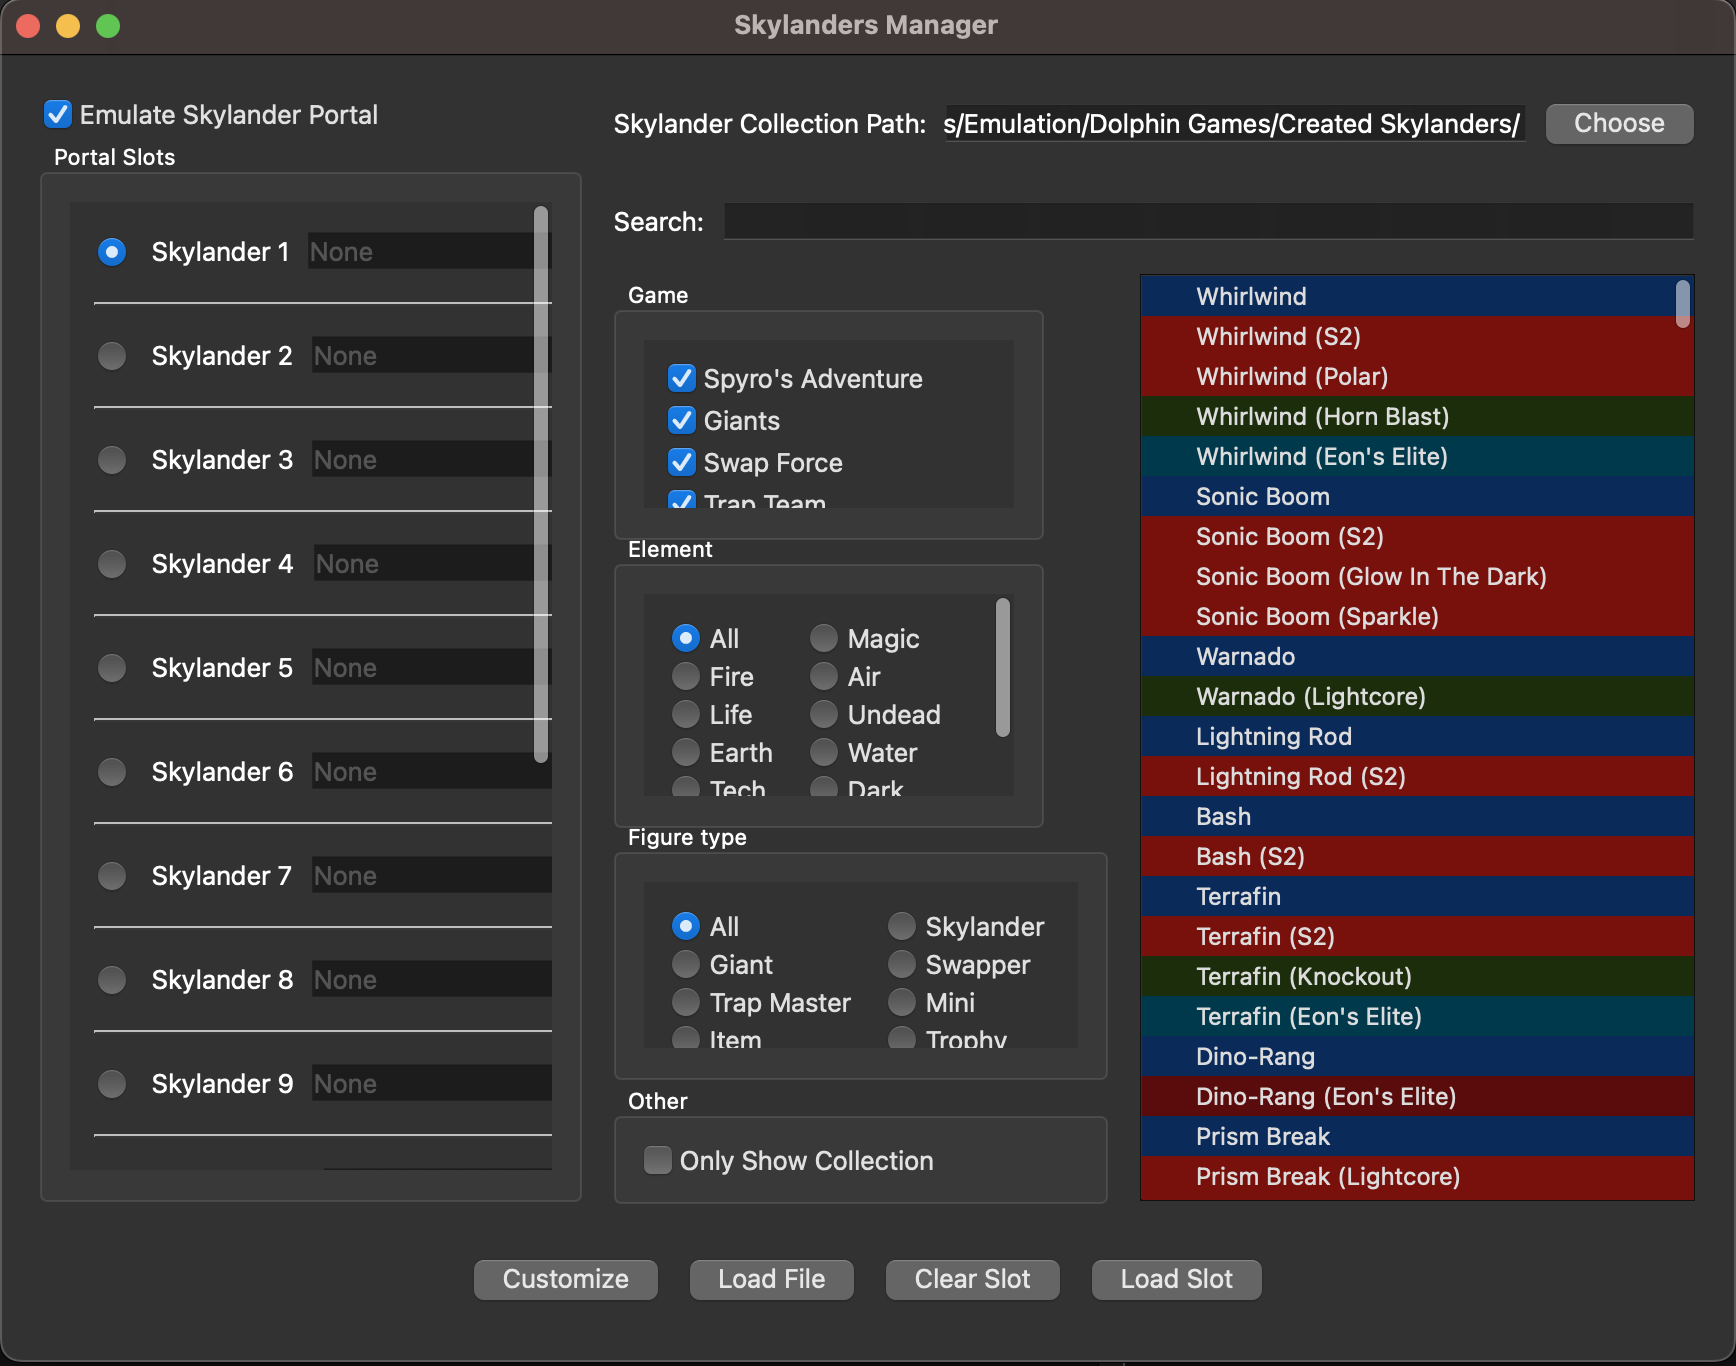Image resolution: width=1736 pixels, height=1366 pixels.
Task: Select Whirlwind (Horn Blast) entry
Action: [1417, 416]
